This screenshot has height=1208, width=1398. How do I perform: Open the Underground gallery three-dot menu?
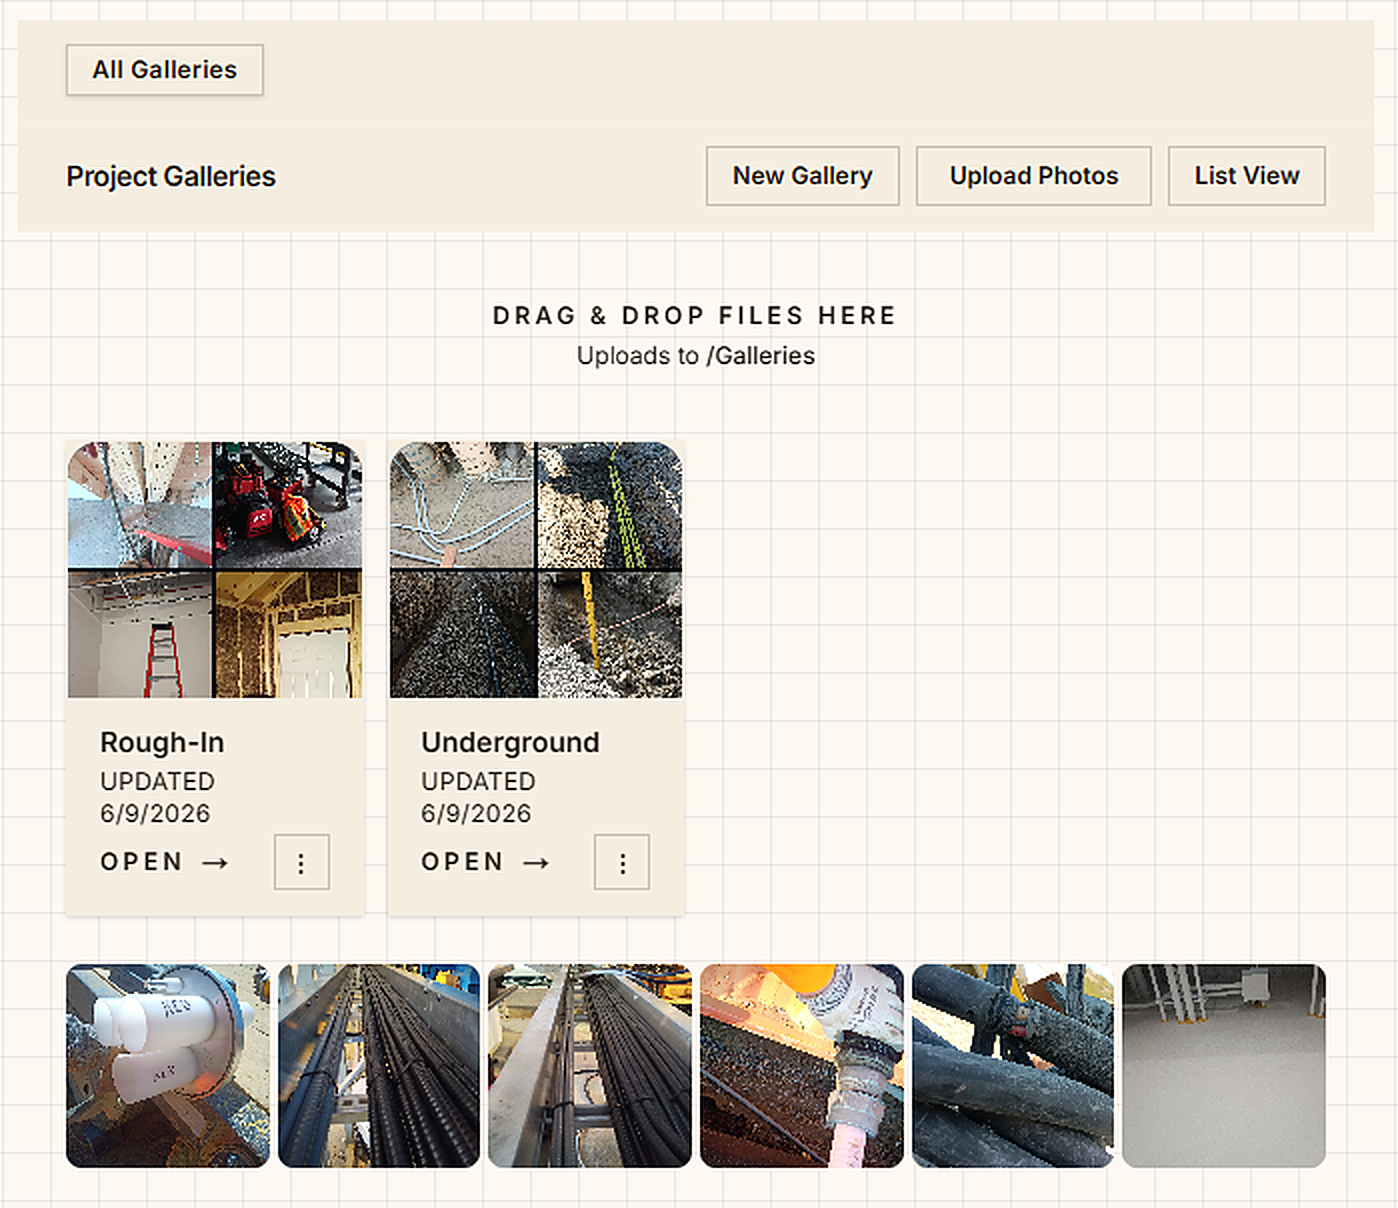pos(622,862)
